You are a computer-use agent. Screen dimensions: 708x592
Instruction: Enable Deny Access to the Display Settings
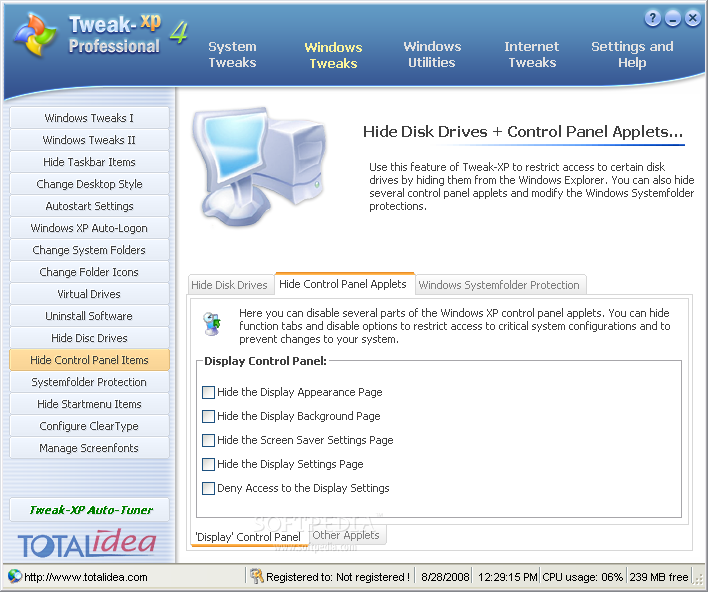click(x=208, y=488)
